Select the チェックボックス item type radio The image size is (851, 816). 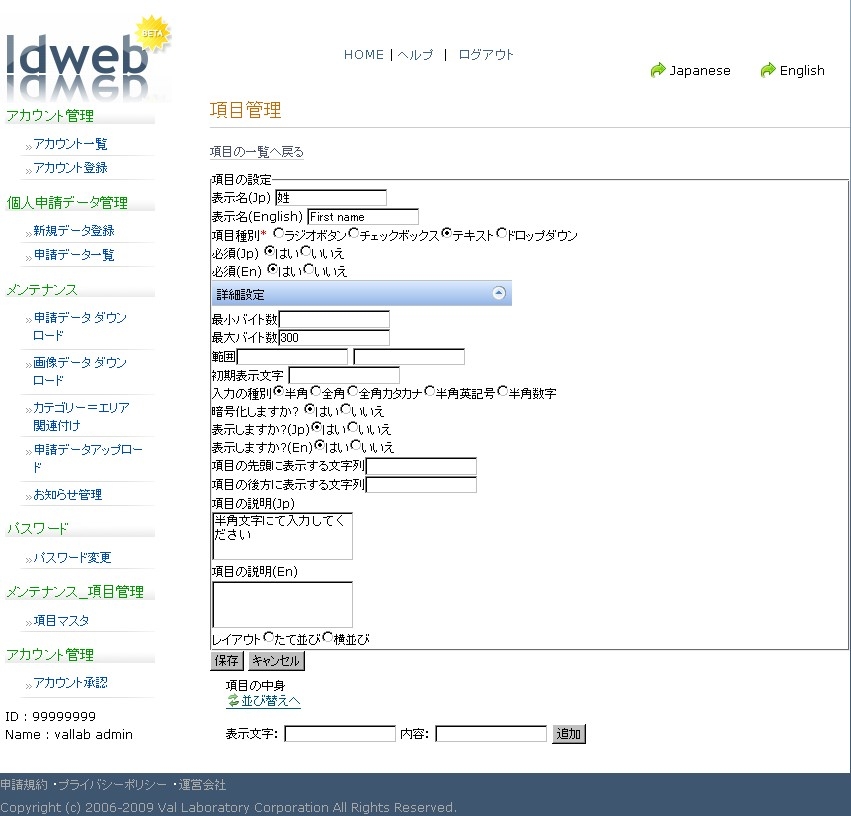[x=354, y=233]
